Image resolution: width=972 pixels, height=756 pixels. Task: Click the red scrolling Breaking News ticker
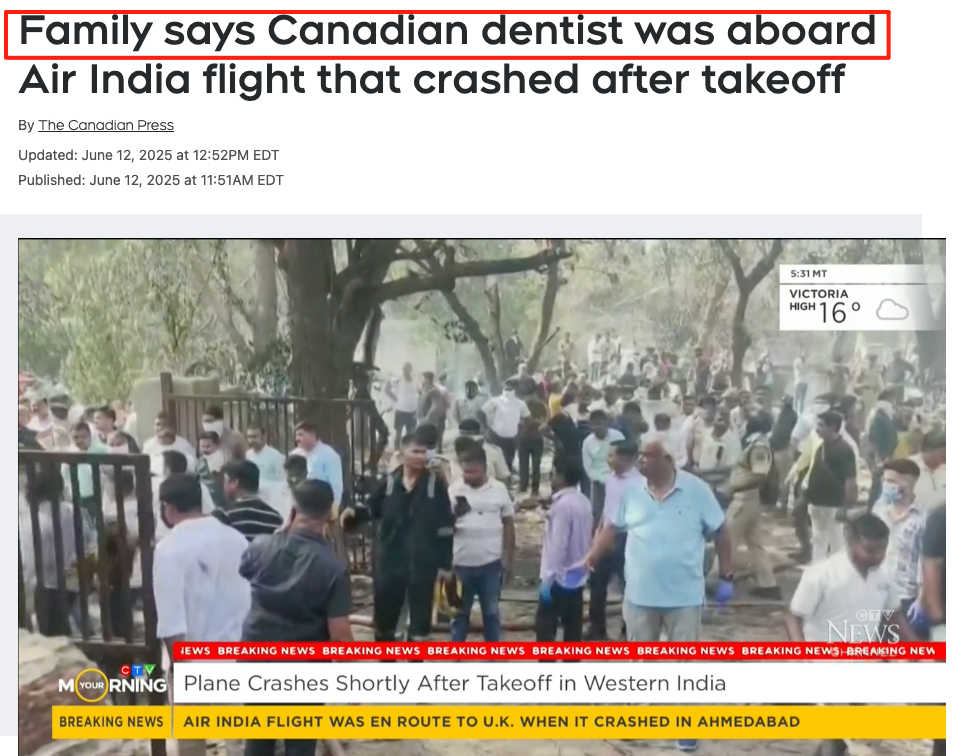coord(559,651)
